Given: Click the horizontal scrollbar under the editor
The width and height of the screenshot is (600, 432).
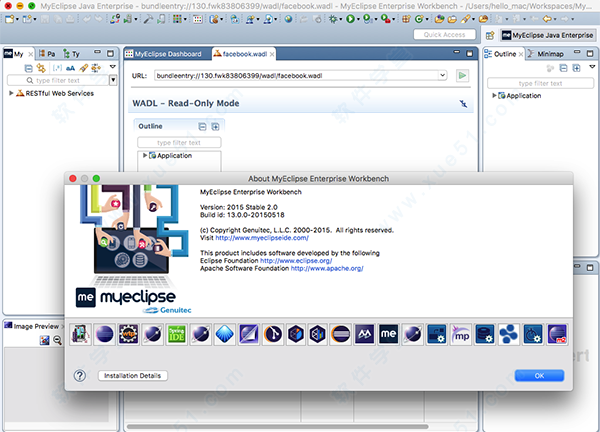Looking at the screenshot, I should (277, 426).
